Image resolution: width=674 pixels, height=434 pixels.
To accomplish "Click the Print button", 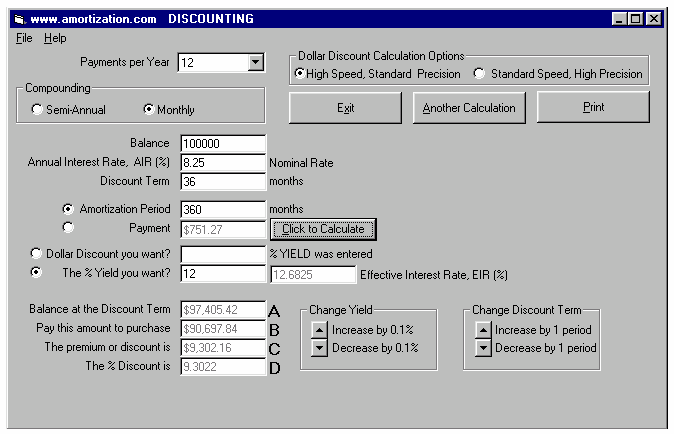I will (593, 108).
